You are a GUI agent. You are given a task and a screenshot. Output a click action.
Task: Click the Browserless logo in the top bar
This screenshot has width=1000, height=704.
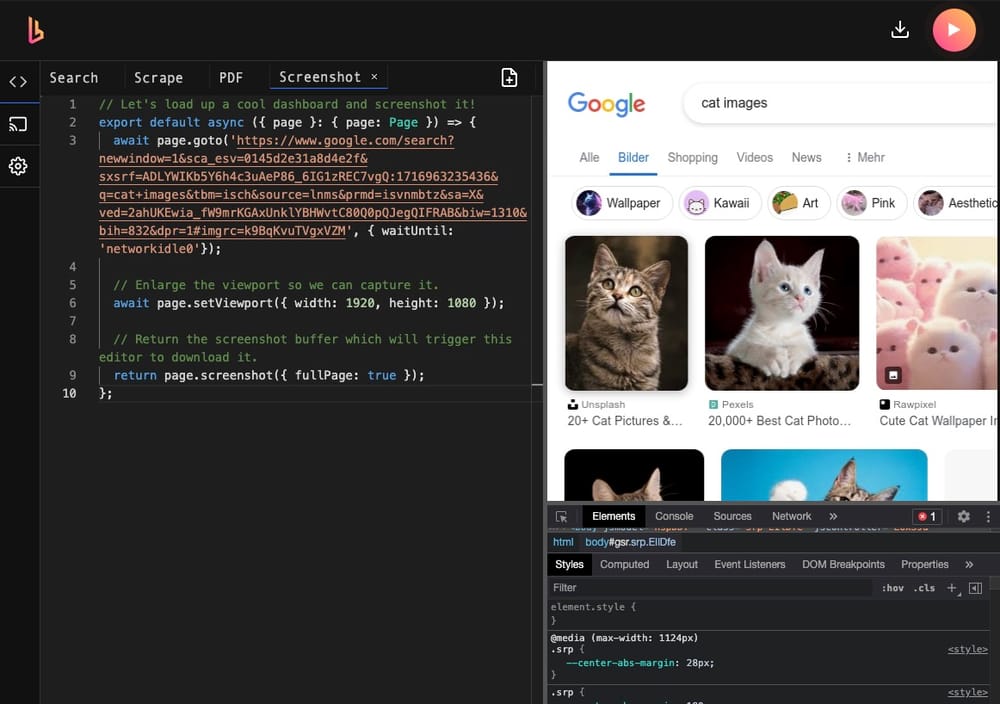(x=35, y=30)
